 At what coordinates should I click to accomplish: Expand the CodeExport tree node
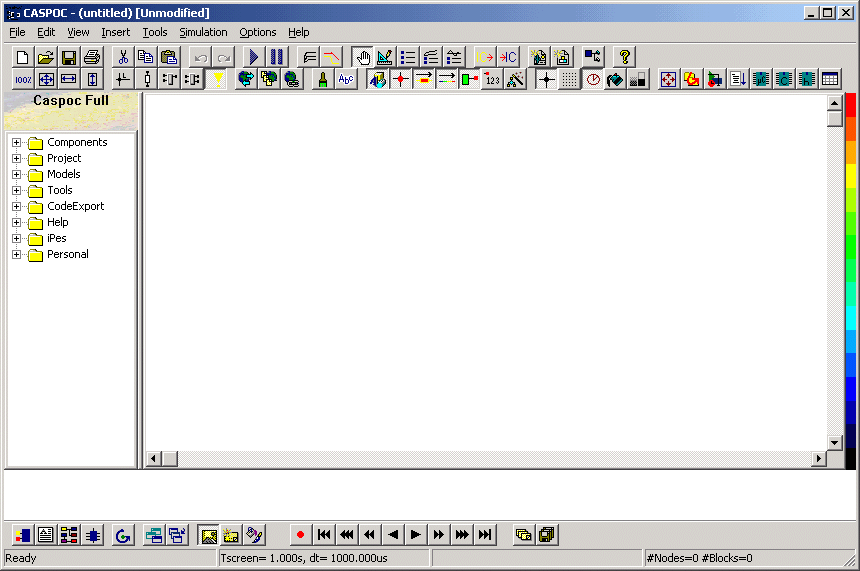16,206
